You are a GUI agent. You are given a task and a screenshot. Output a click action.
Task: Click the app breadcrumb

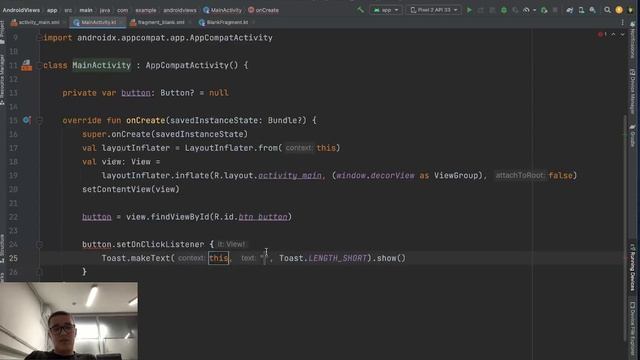coord(52,10)
